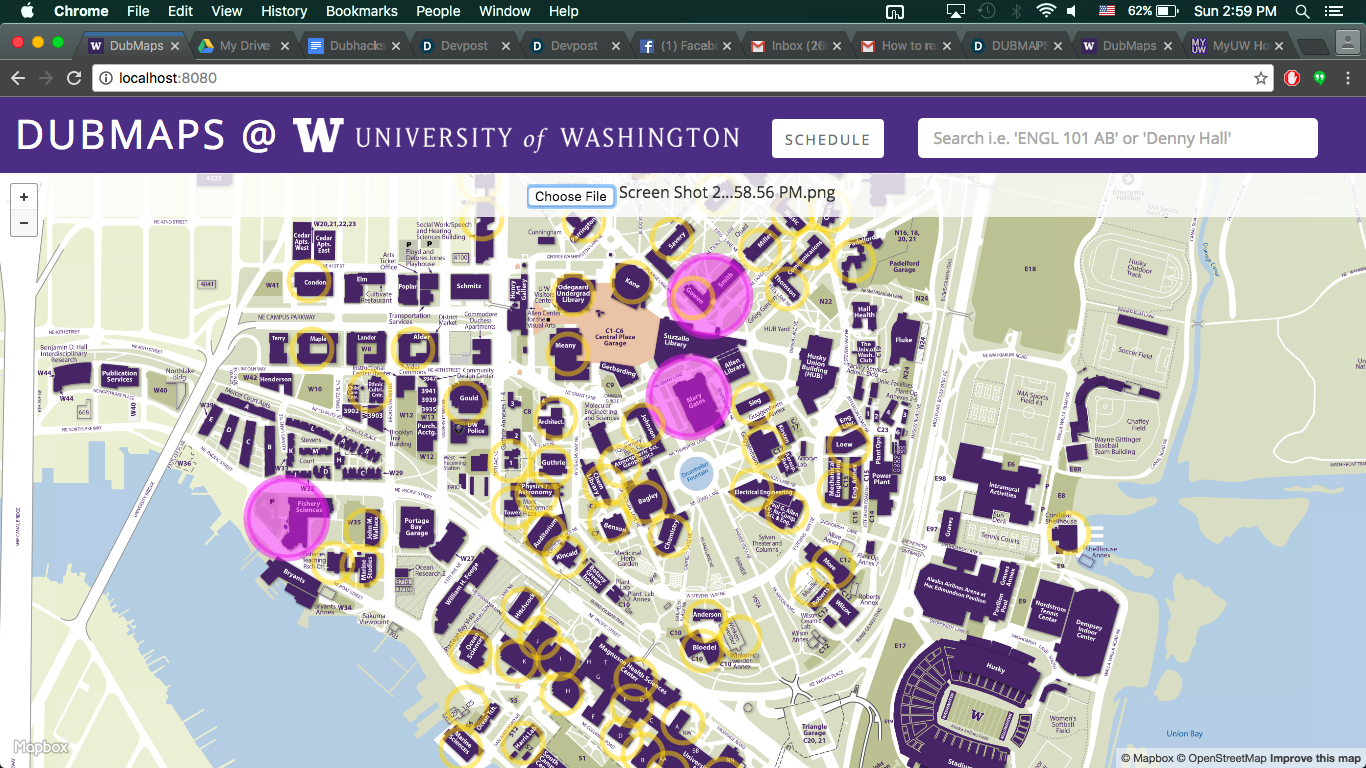The height and width of the screenshot is (768, 1366).
Task: Click the clock showing Sun 2:59 PM
Action: pyautogui.click(x=1235, y=11)
